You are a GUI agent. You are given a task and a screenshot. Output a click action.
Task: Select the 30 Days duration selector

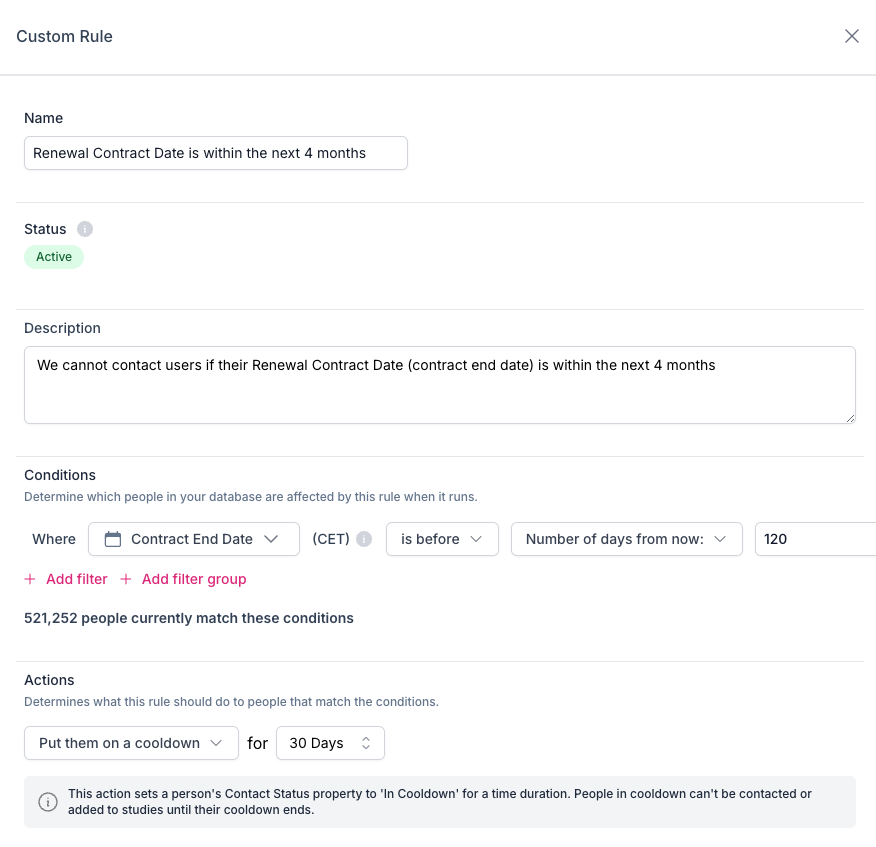point(318,743)
